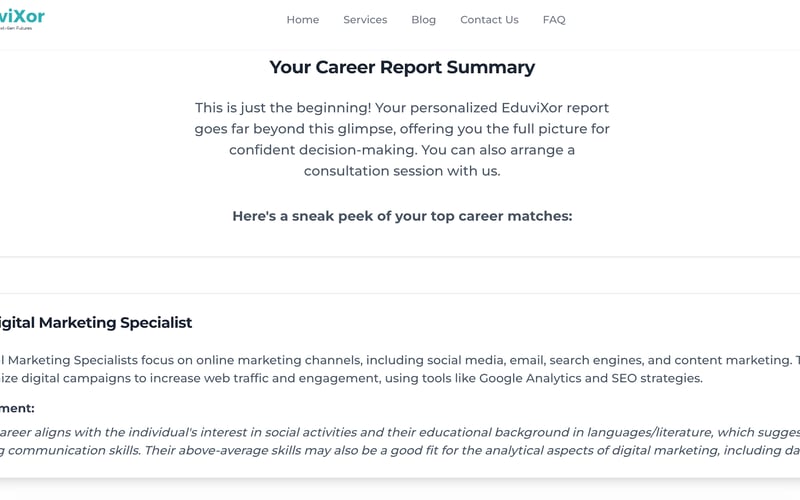Click the horizontal divider above the career card
Screen dimensions: 800x500
pyautogui.click(x=400, y=257)
